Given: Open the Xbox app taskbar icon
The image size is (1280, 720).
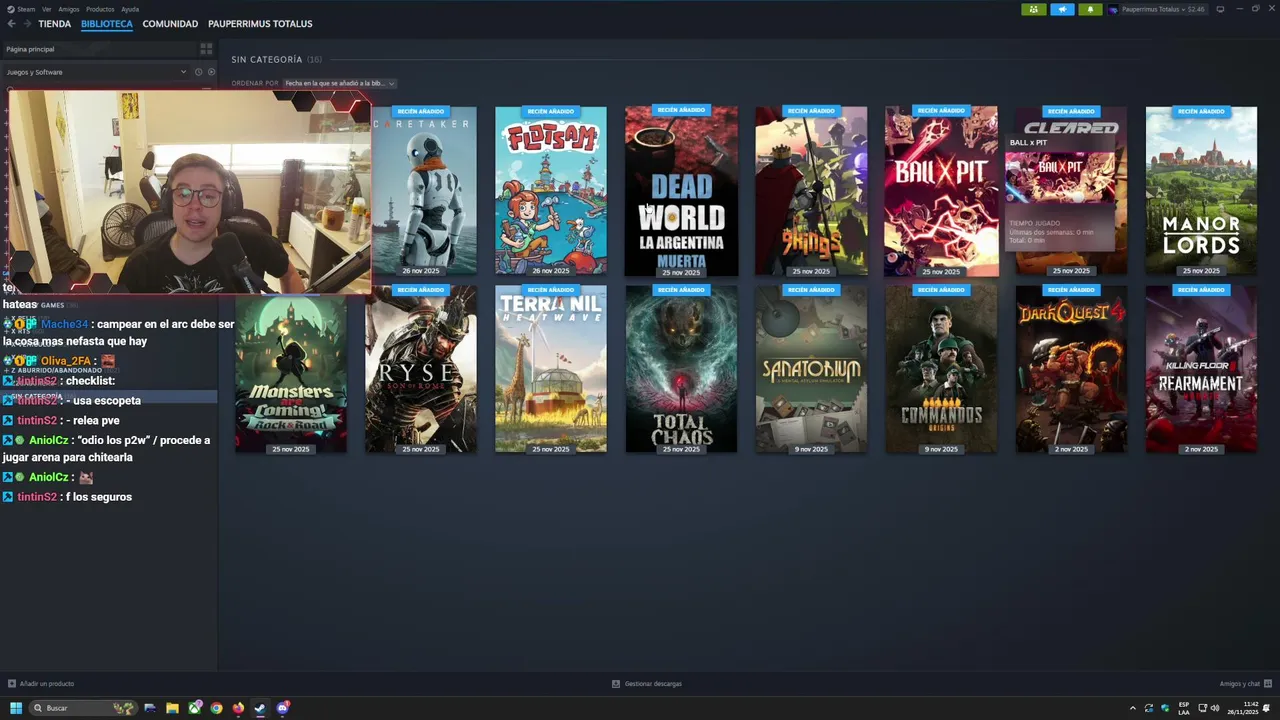Looking at the screenshot, I should (x=194, y=708).
